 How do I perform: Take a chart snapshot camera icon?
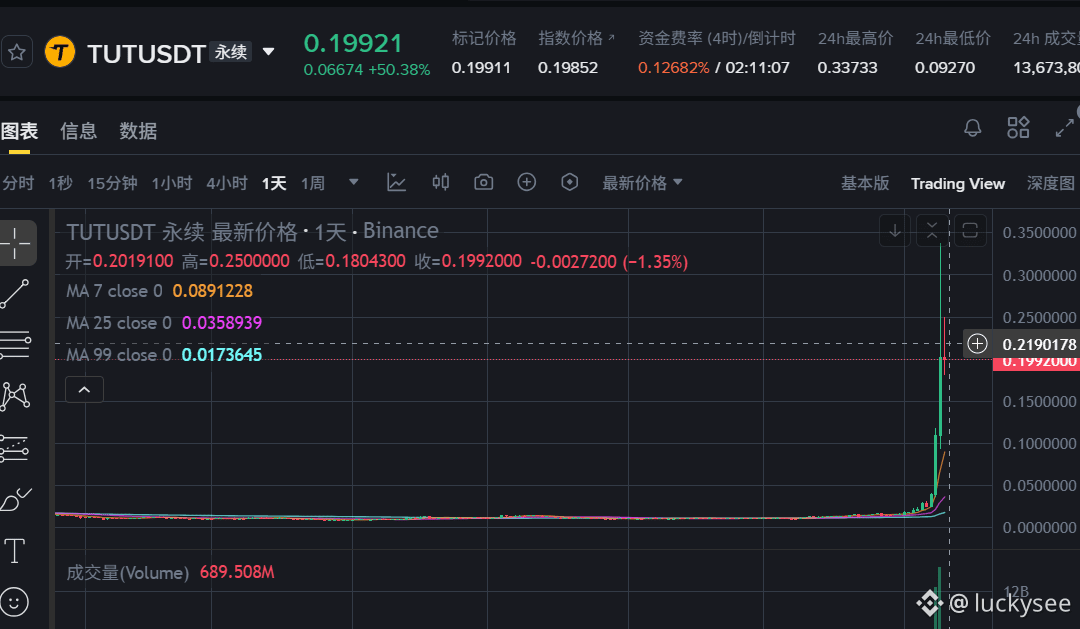484,182
